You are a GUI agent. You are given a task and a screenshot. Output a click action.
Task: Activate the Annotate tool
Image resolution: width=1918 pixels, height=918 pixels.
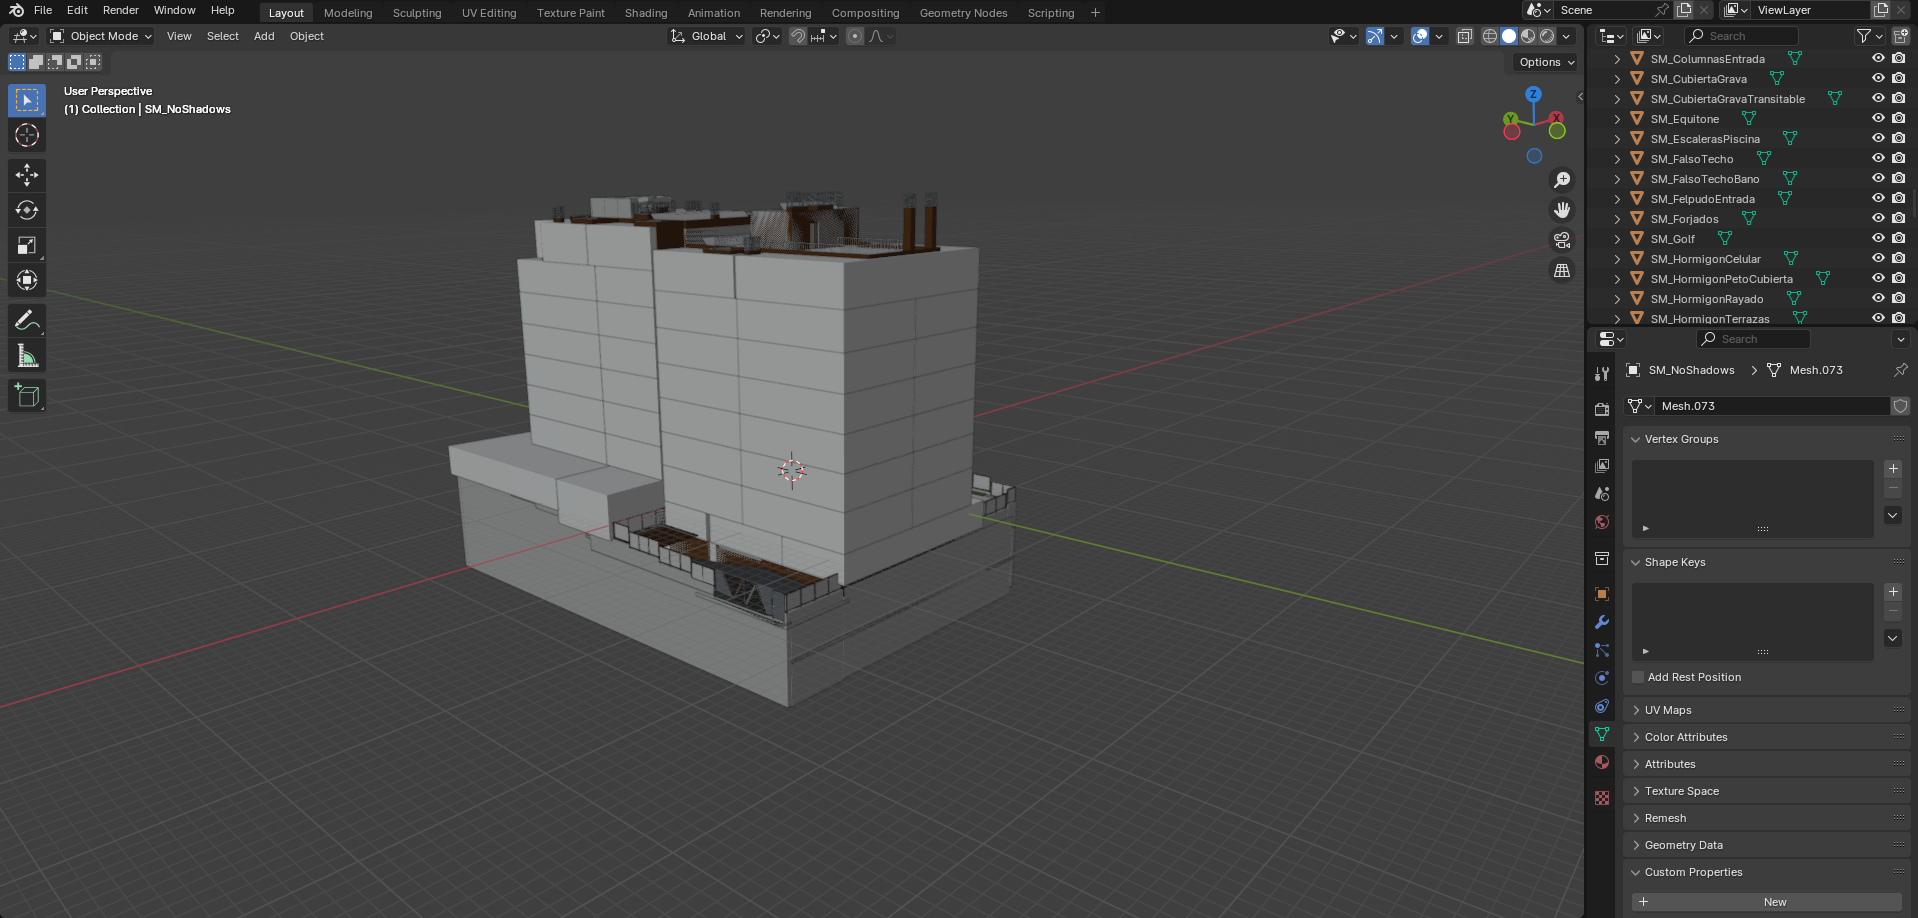coord(27,321)
